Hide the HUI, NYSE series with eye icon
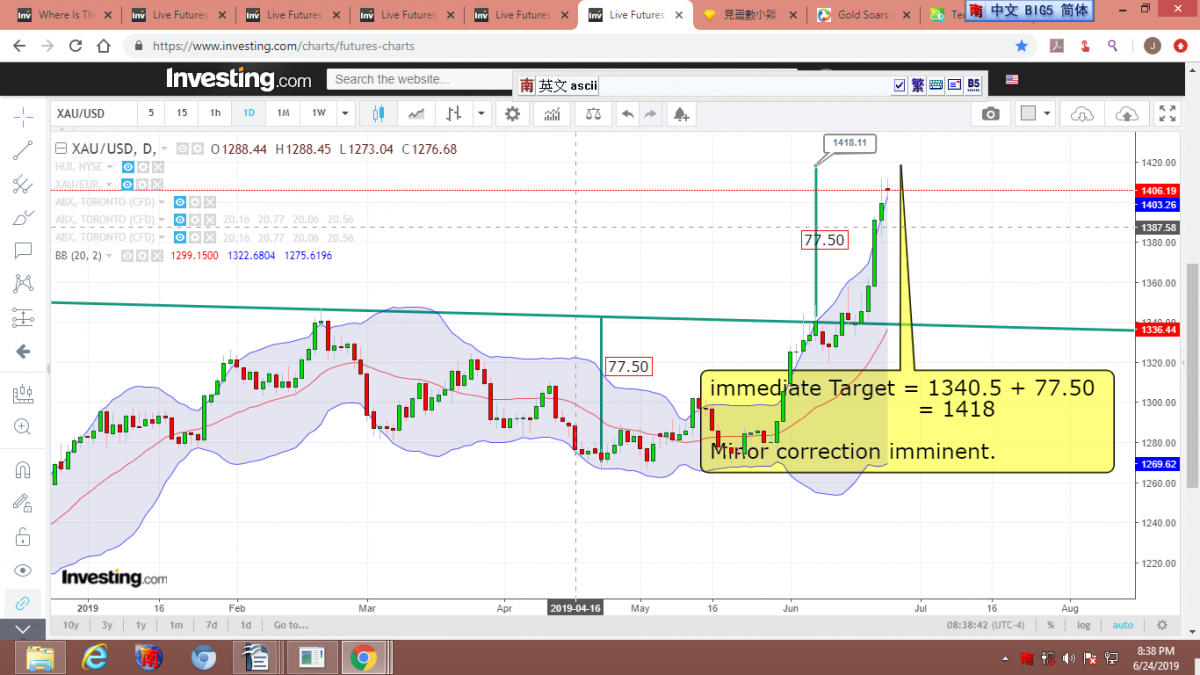This screenshot has width=1200, height=675. tap(128, 167)
